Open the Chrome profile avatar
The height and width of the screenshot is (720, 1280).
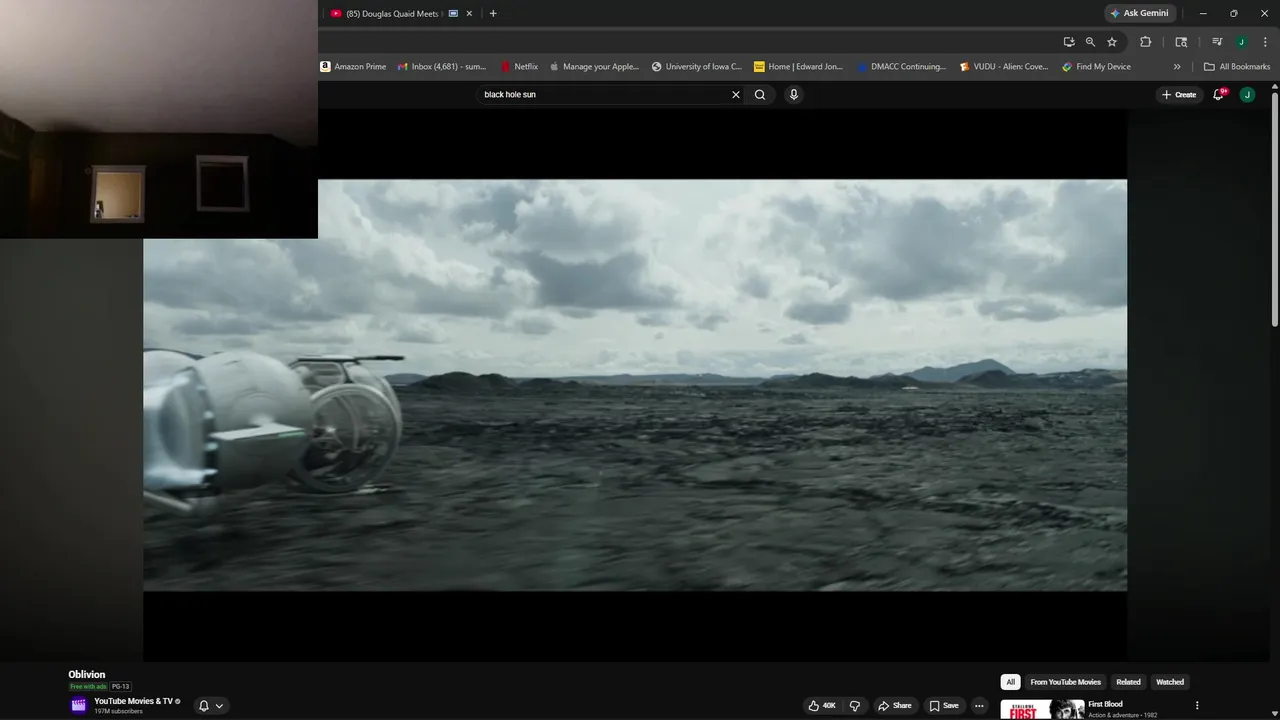pos(1241,42)
